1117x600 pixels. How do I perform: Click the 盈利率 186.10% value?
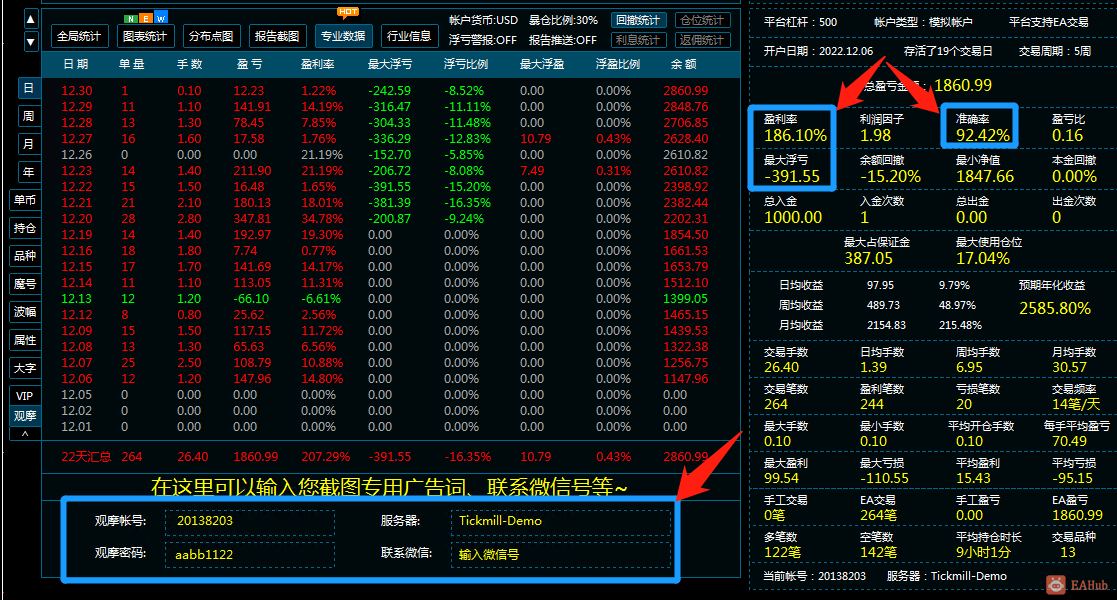[x=795, y=135]
